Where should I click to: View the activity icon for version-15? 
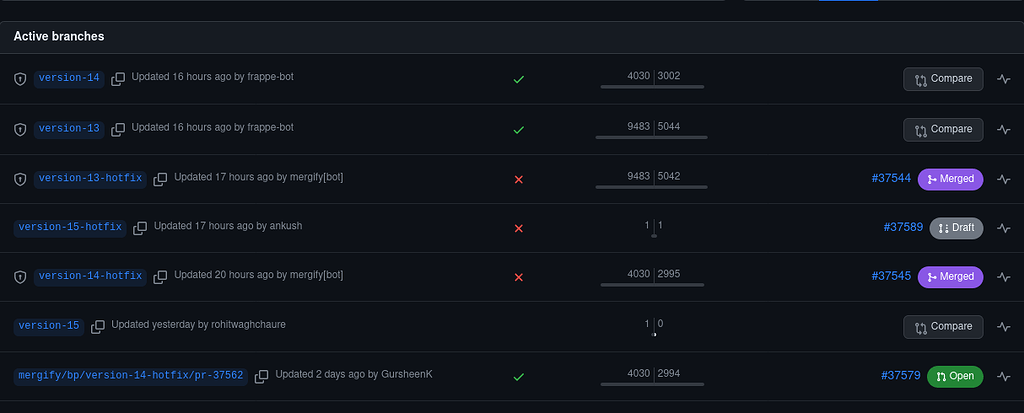point(1004,327)
